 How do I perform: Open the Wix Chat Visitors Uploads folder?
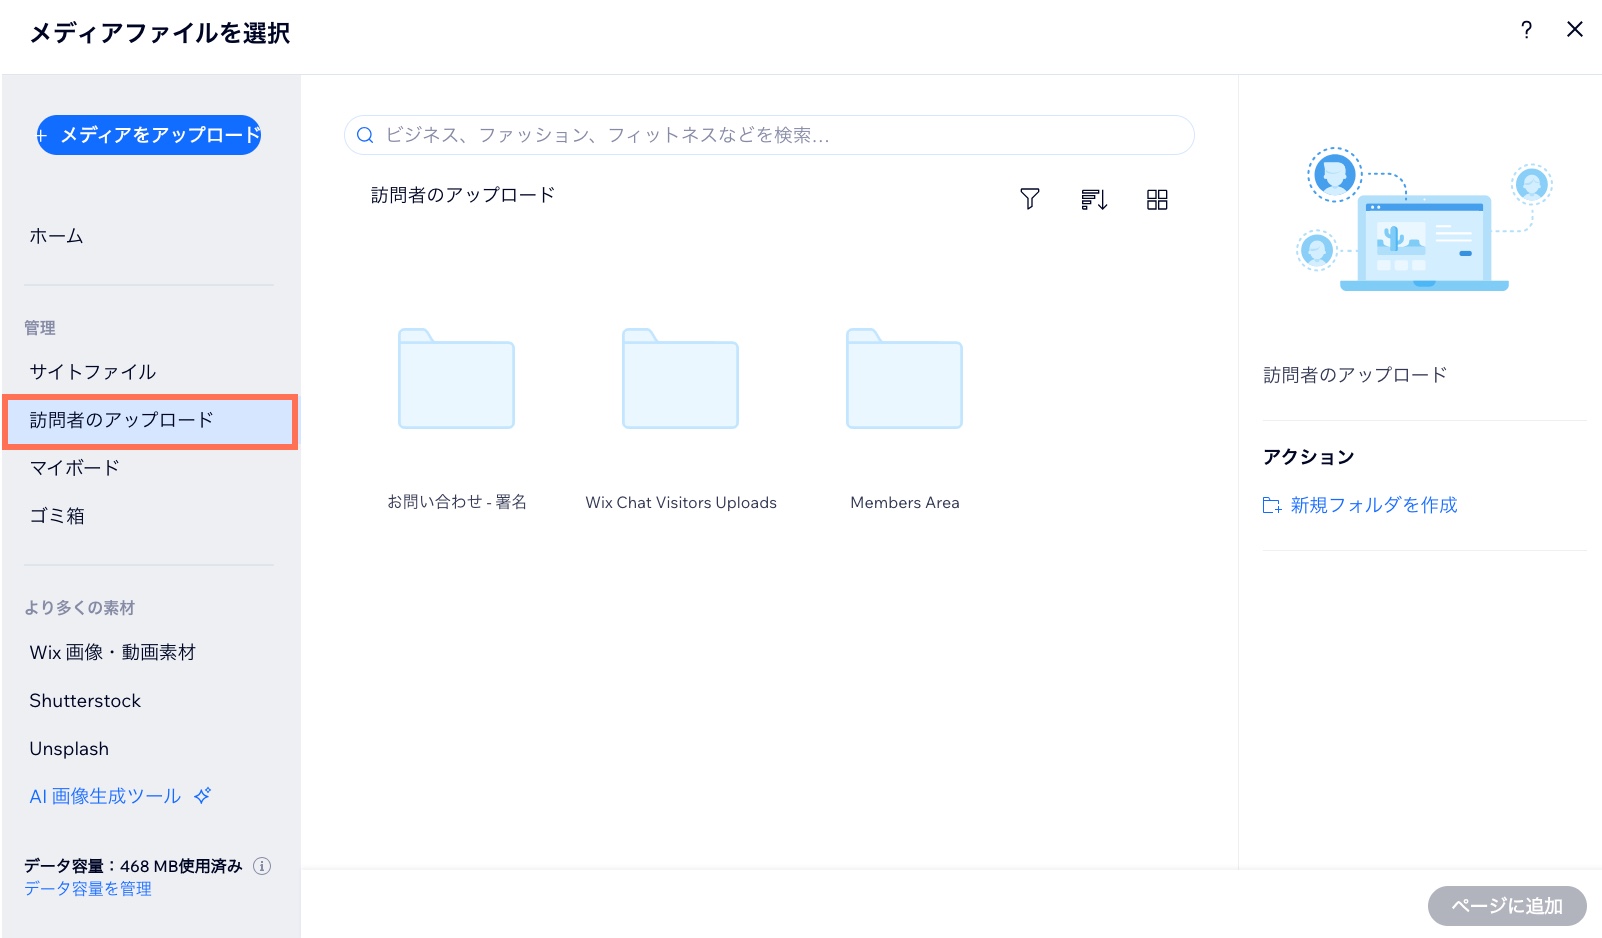point(680,380)
